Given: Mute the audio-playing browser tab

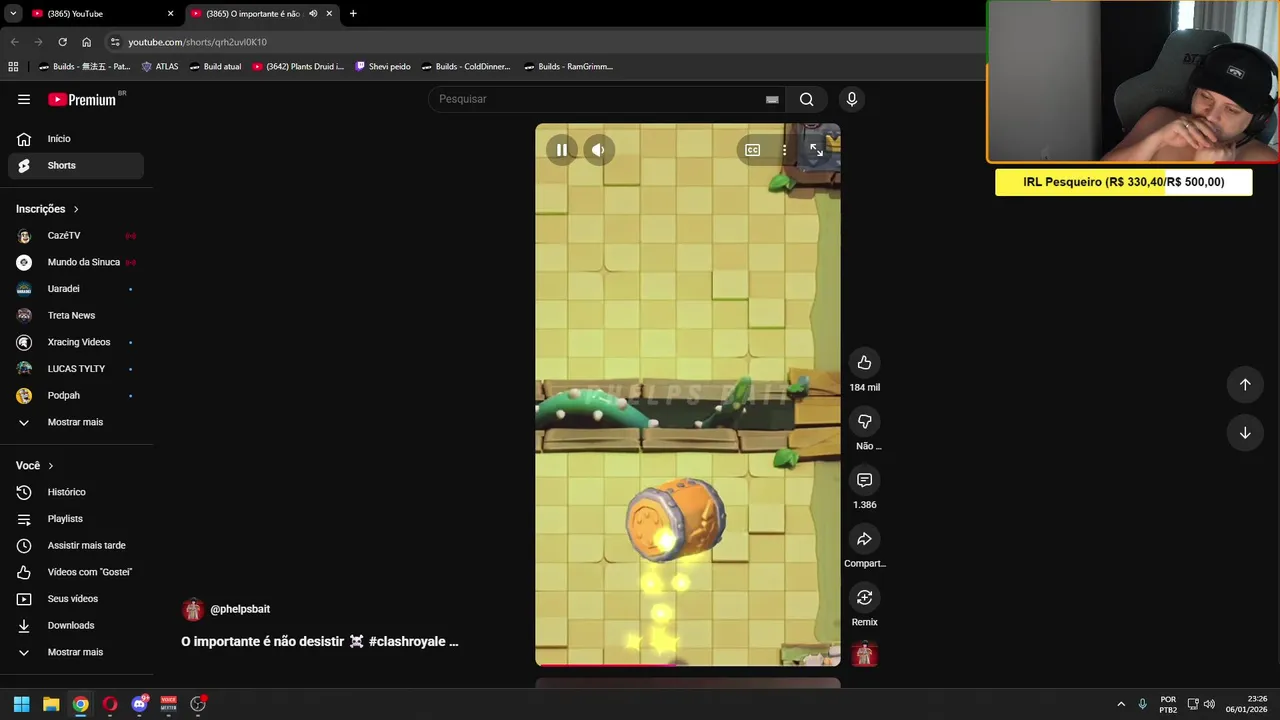Looking at the screenshot, I should pos(313,14).
